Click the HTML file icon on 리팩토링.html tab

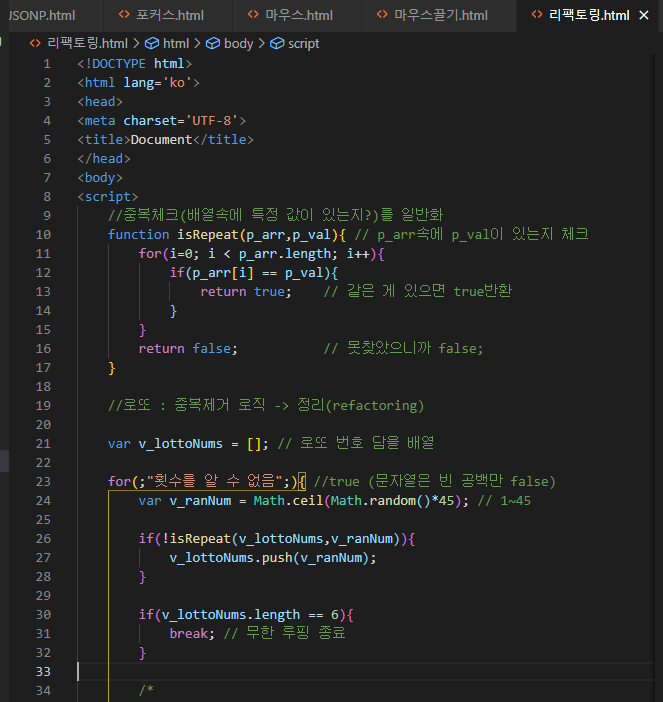coord(537,15)
